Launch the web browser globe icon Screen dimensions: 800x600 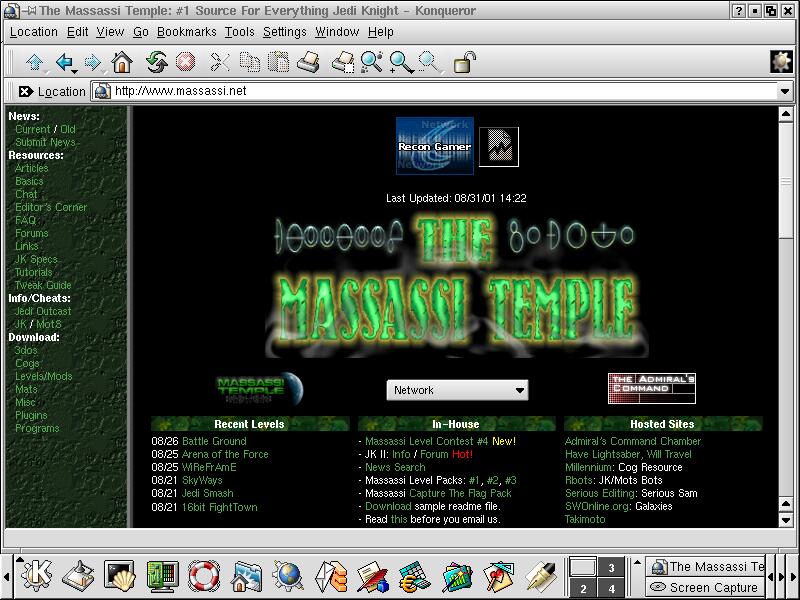(x=288, y=577)
